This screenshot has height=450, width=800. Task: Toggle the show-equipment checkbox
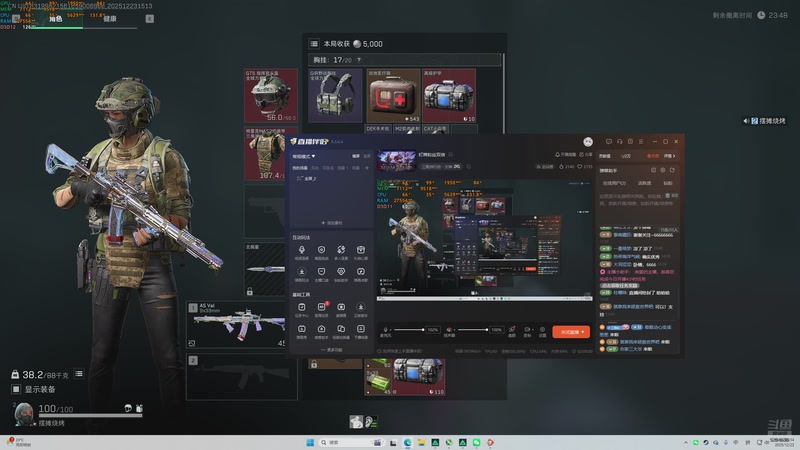pyautogui.click(x=16, y=389)
